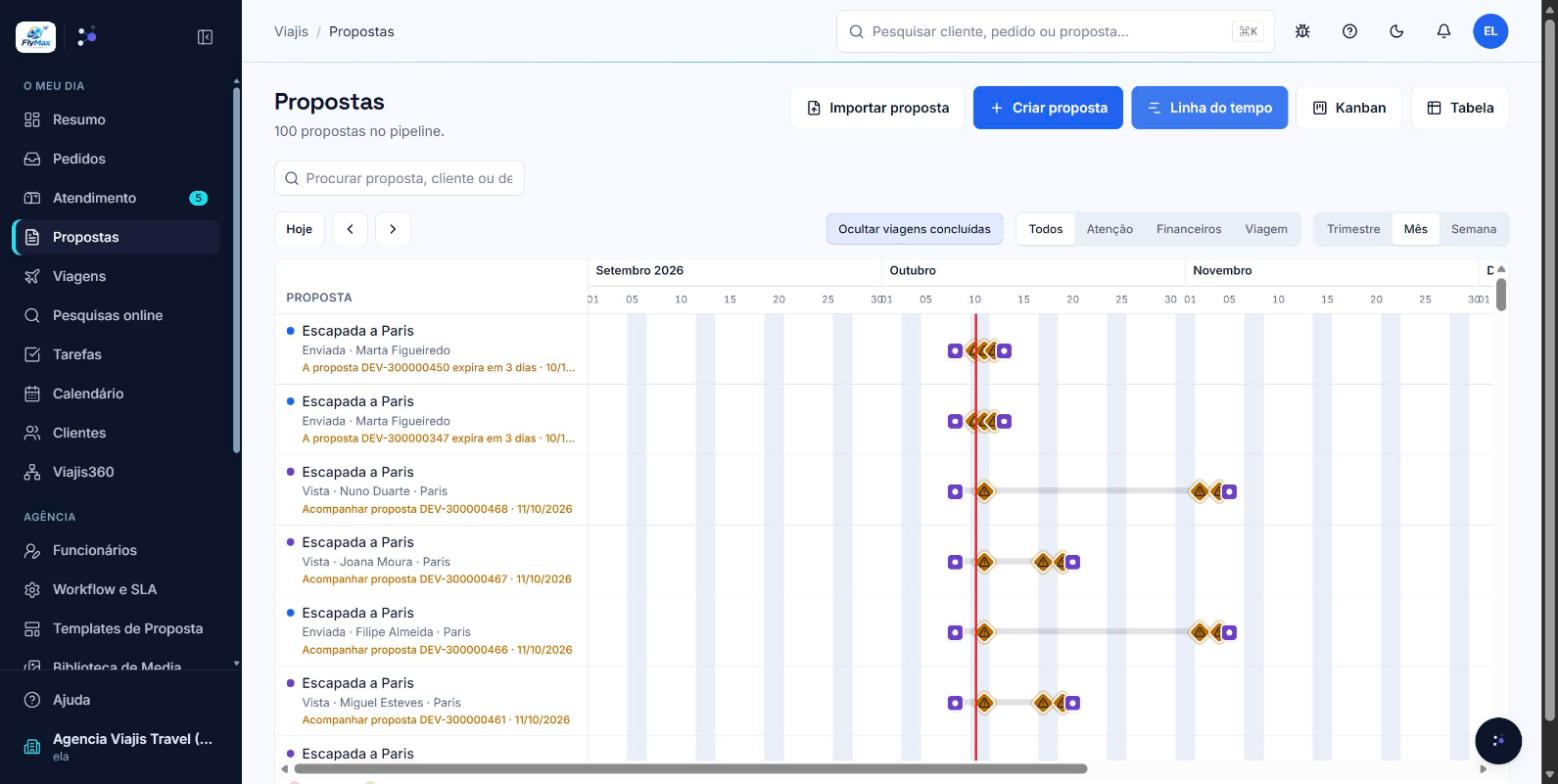This screenshot has height=784, width=1558.
Task: Open the floating assistant button
Action: tap(1498, 741)
